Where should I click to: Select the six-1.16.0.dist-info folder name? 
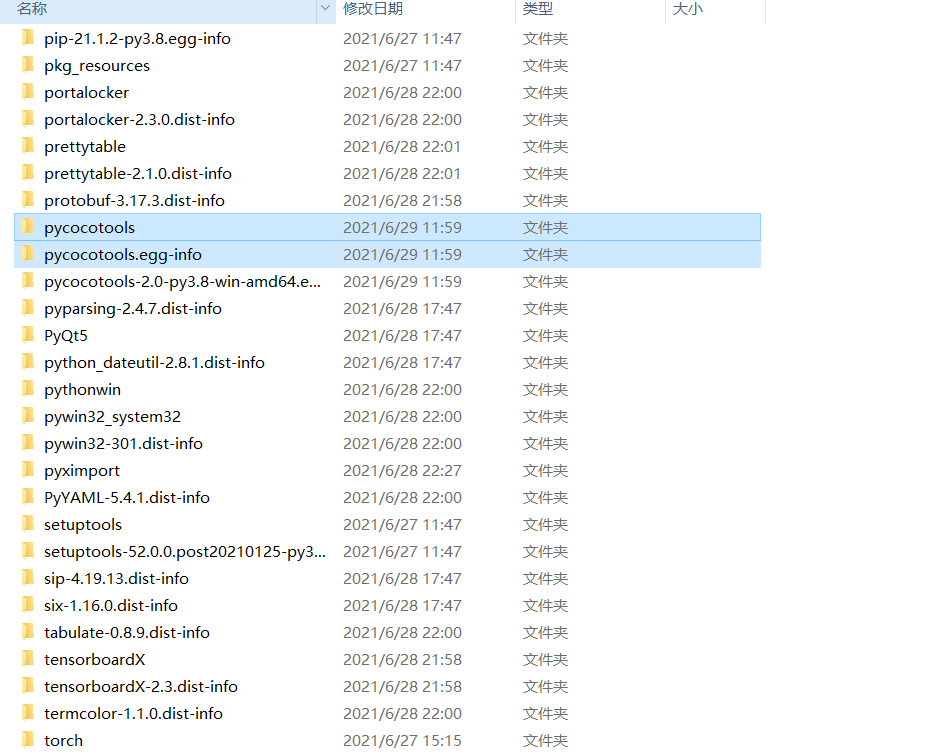(x=111, y=606)
